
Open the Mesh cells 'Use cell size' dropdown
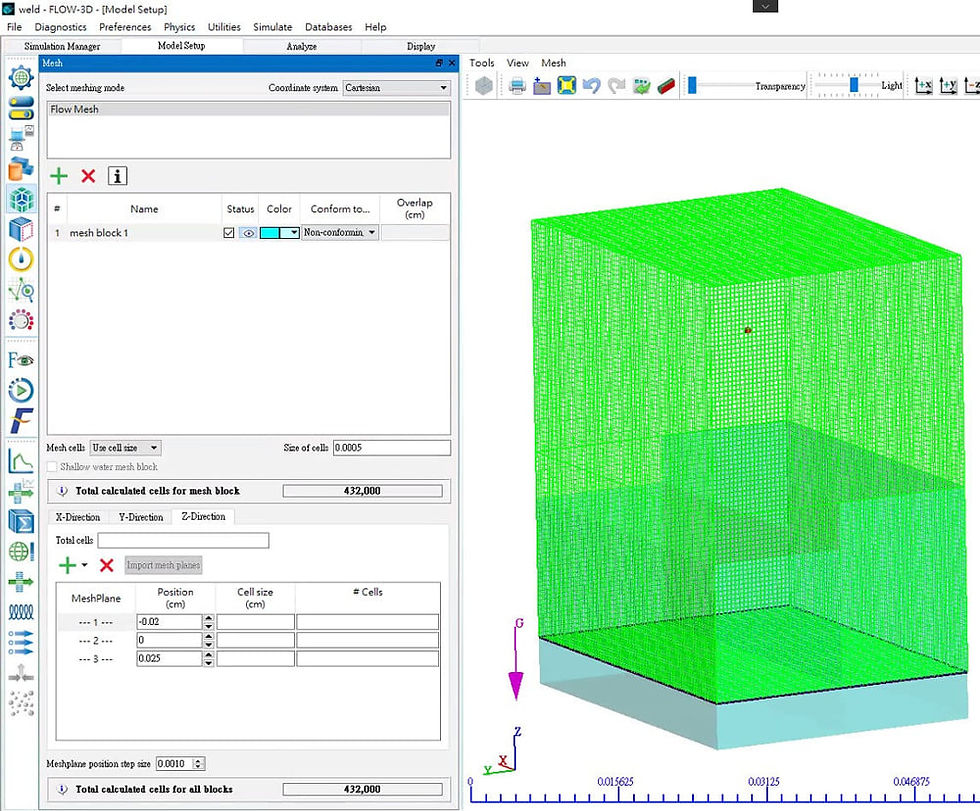coord(125,447)
